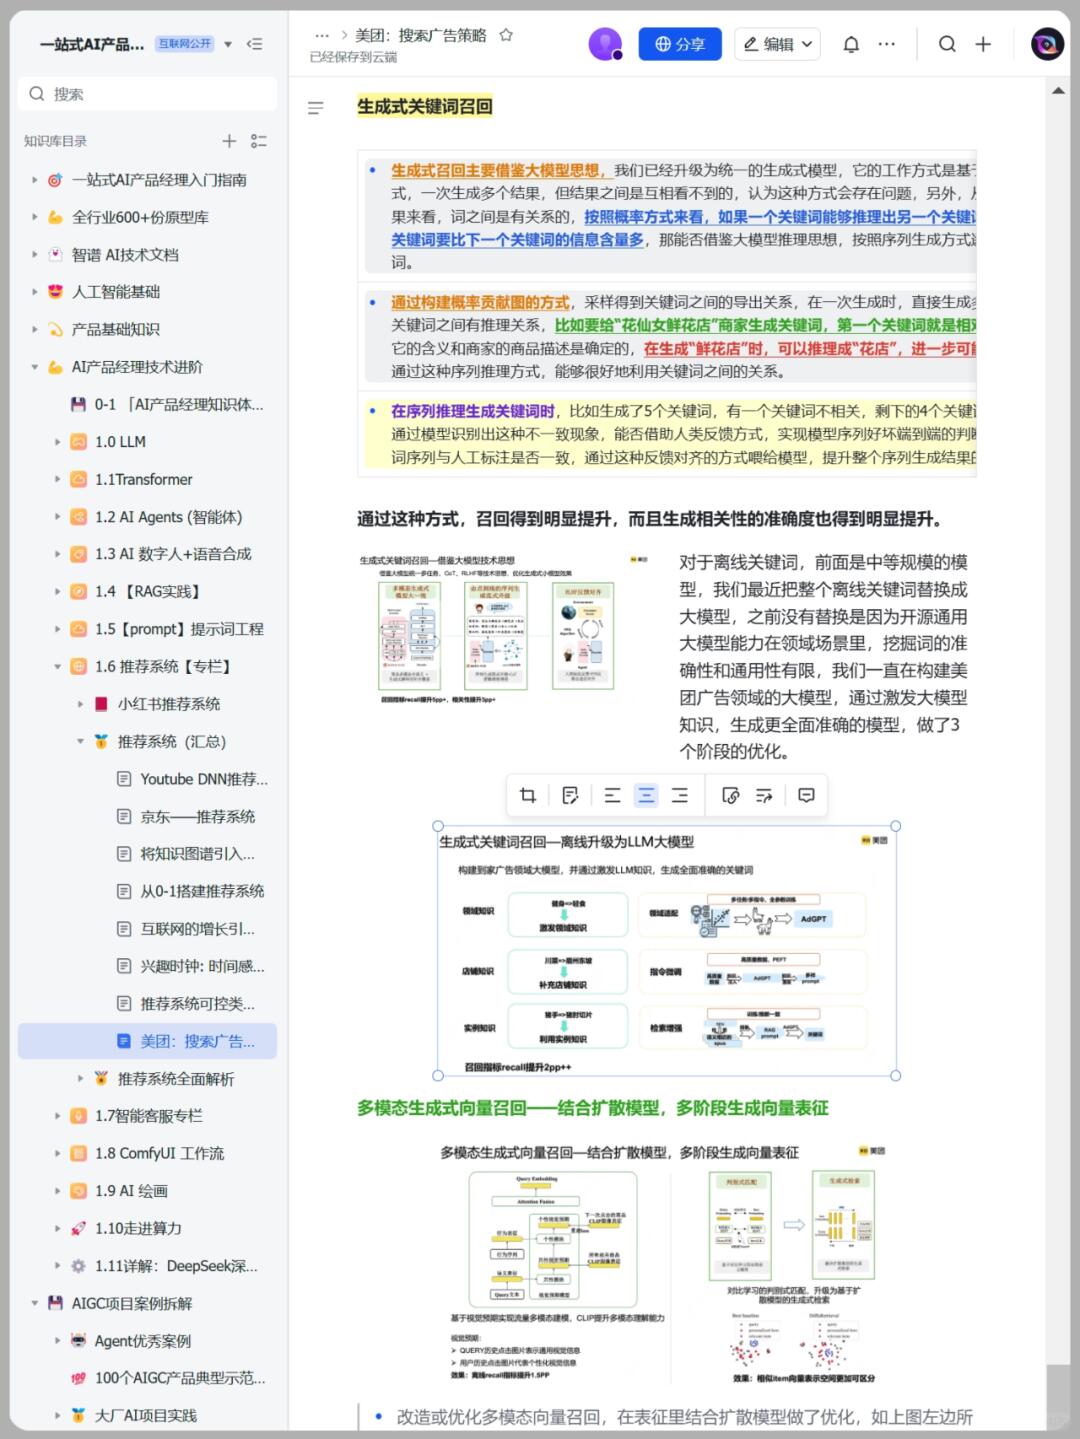1080x1439 pixels.
Task: Collapse the AI产品经理技术进阶 section
Action: (x=34, y=367)
